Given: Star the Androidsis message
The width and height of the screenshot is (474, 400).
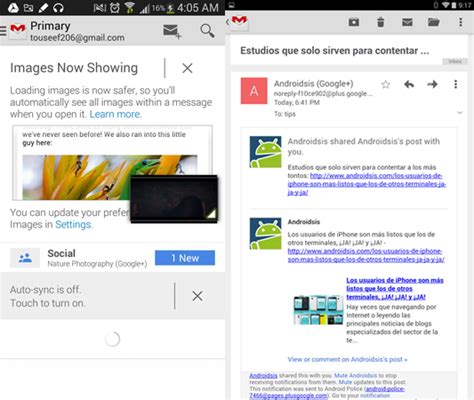Looking at the screenshot, I should point(386,85).
